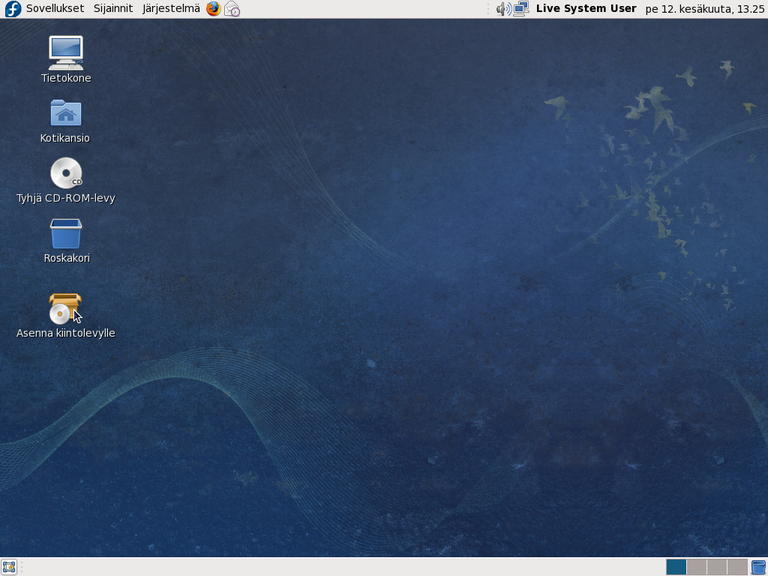Image resolution: width=768 pixels, height=576 pixels.
Task: Launch Firefox from the top panel
Action: pyautogui.click(x=214, y=9)
